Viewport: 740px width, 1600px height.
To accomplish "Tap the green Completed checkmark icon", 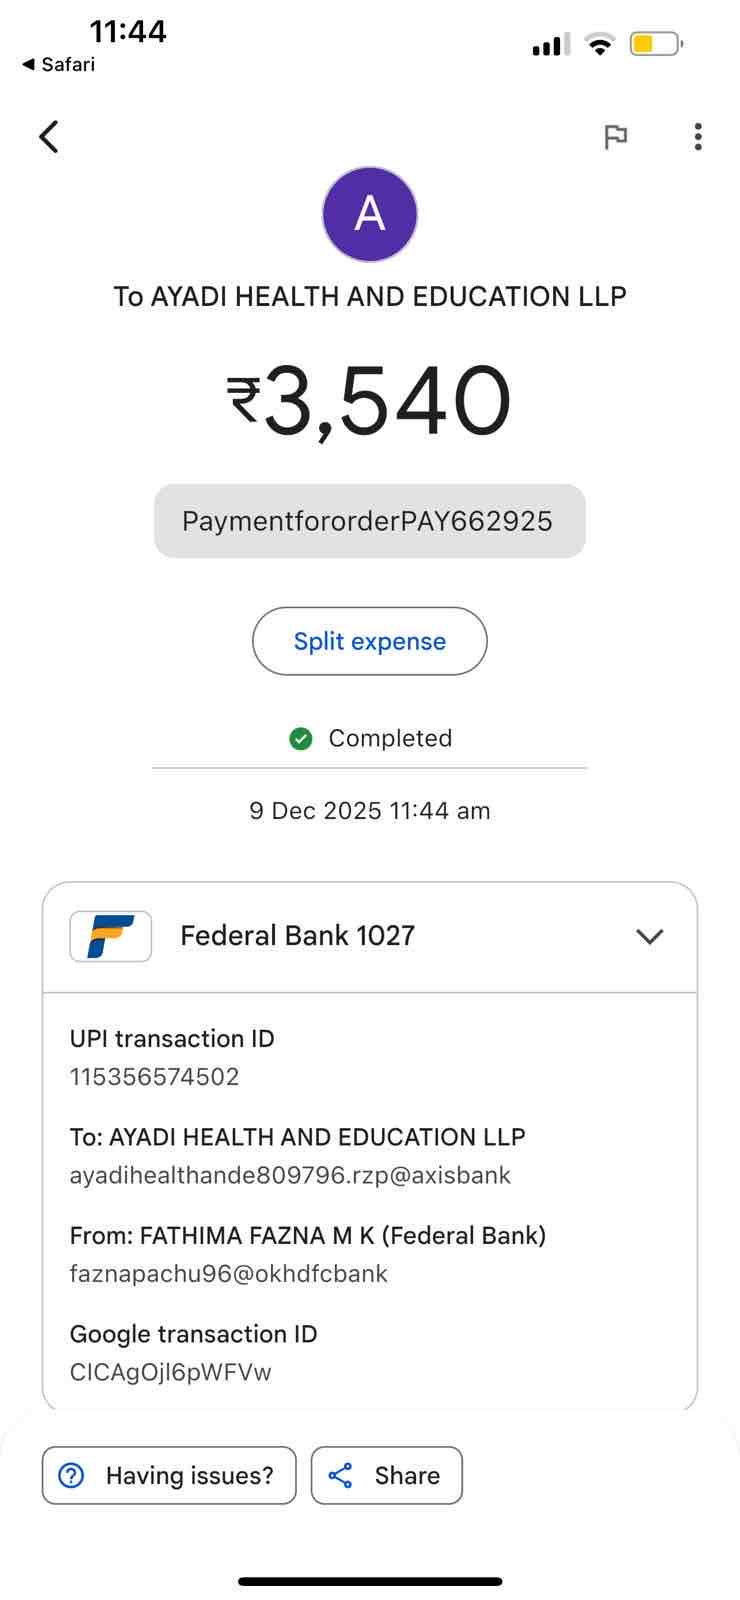I will (301, 738).
